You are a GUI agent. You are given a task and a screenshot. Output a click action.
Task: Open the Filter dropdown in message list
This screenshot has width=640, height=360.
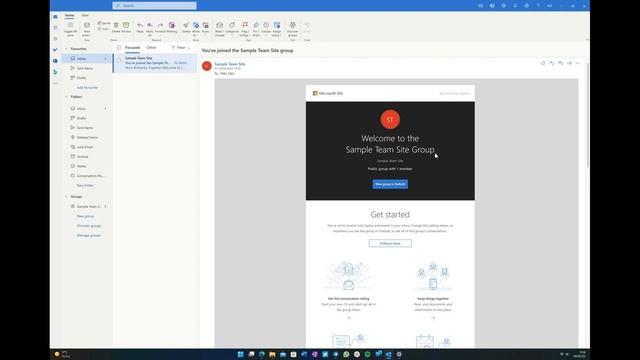point(180,48)
